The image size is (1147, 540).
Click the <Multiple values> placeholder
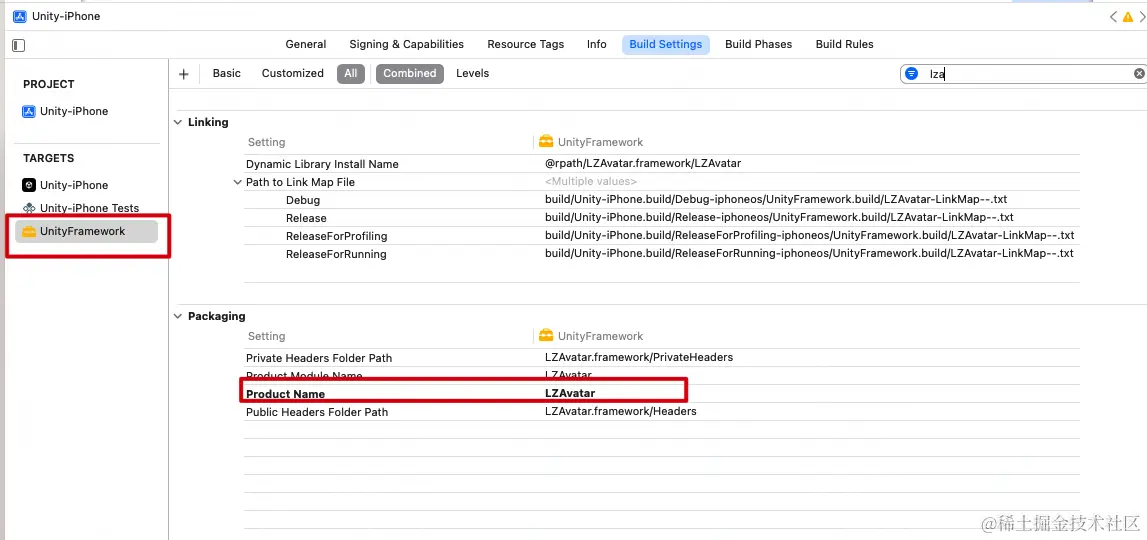591,181
